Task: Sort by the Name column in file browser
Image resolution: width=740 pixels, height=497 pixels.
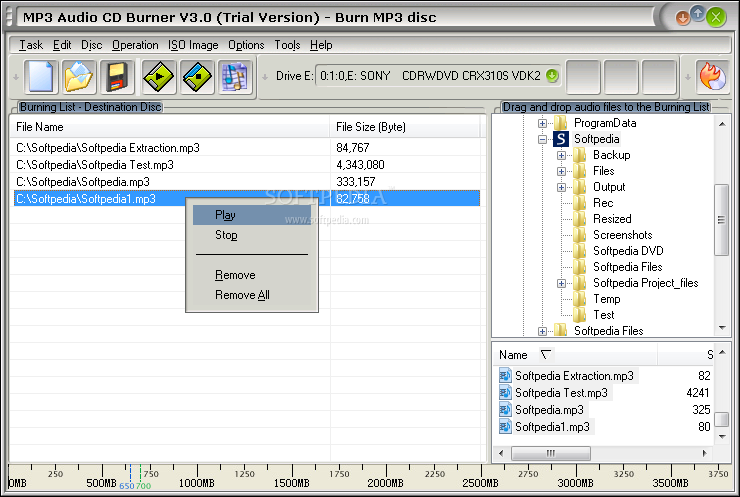Action: pyautogui.click(x=575, y=355)
